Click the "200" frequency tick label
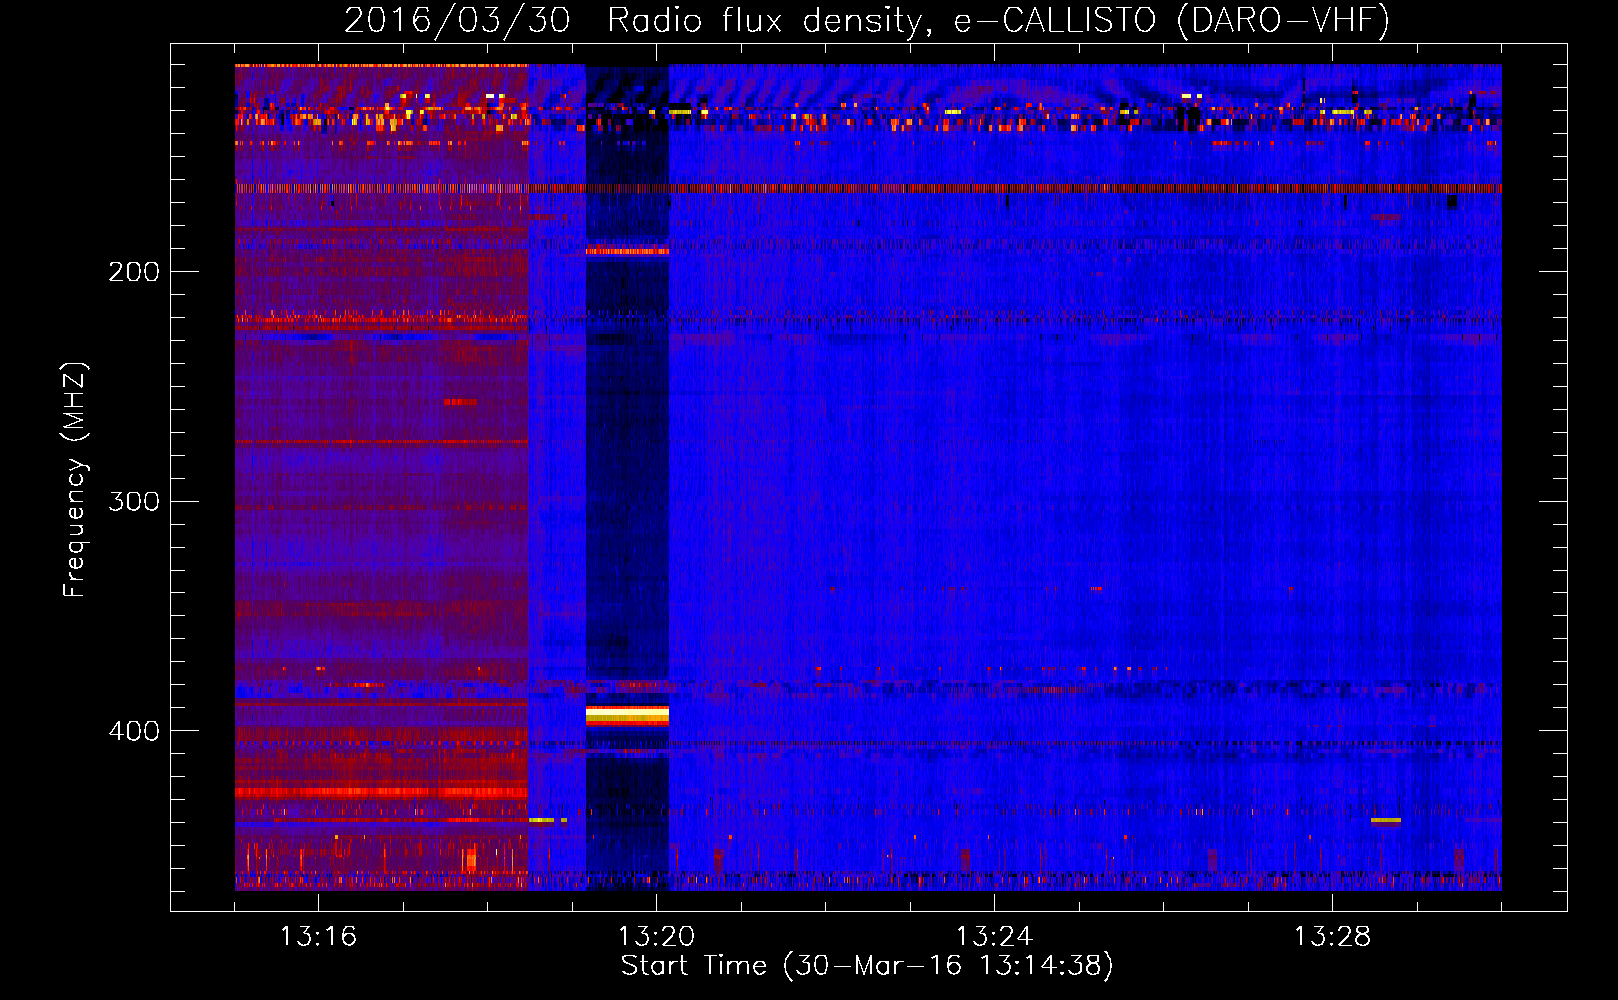The image size is (1618, 1000). 134,272
